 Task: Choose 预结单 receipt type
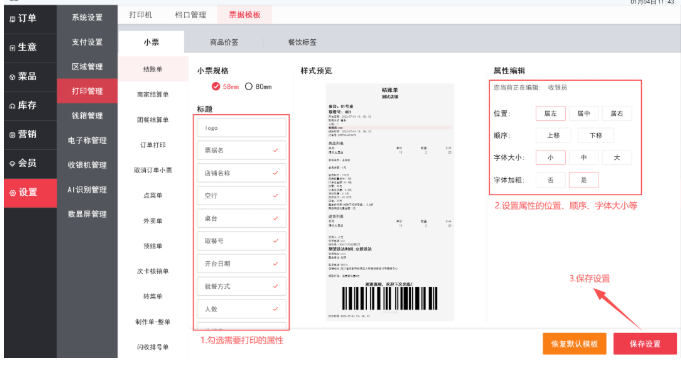tap(153, 246)
